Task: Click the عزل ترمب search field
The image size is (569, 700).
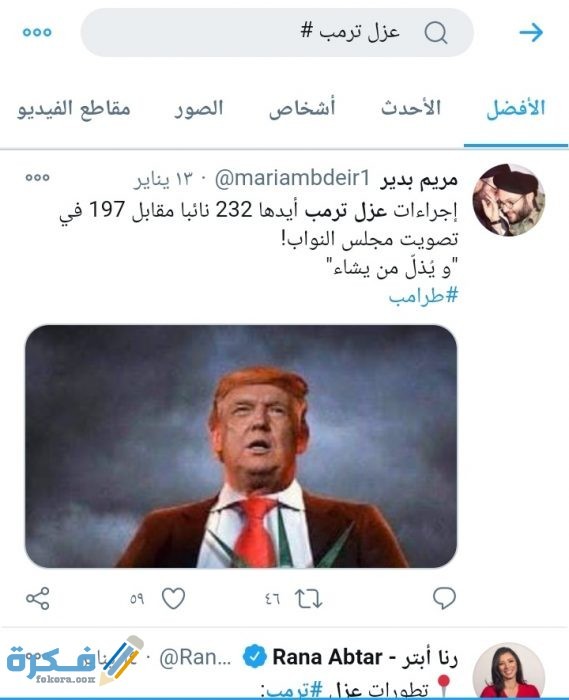Action: (277, 33)
